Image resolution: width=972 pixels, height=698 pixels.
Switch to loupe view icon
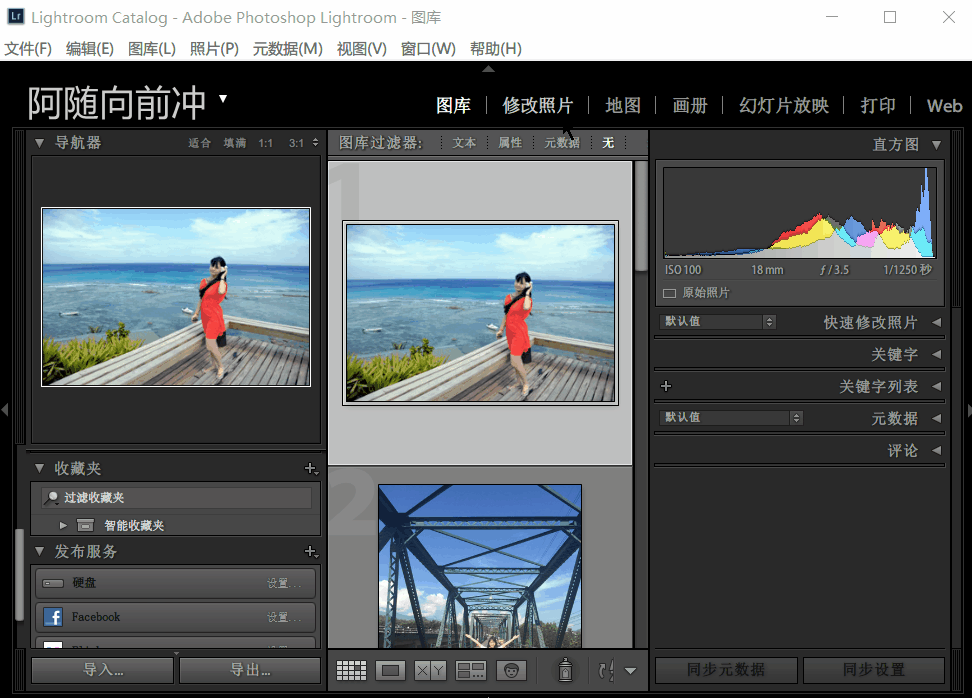(x=391, y=670)
